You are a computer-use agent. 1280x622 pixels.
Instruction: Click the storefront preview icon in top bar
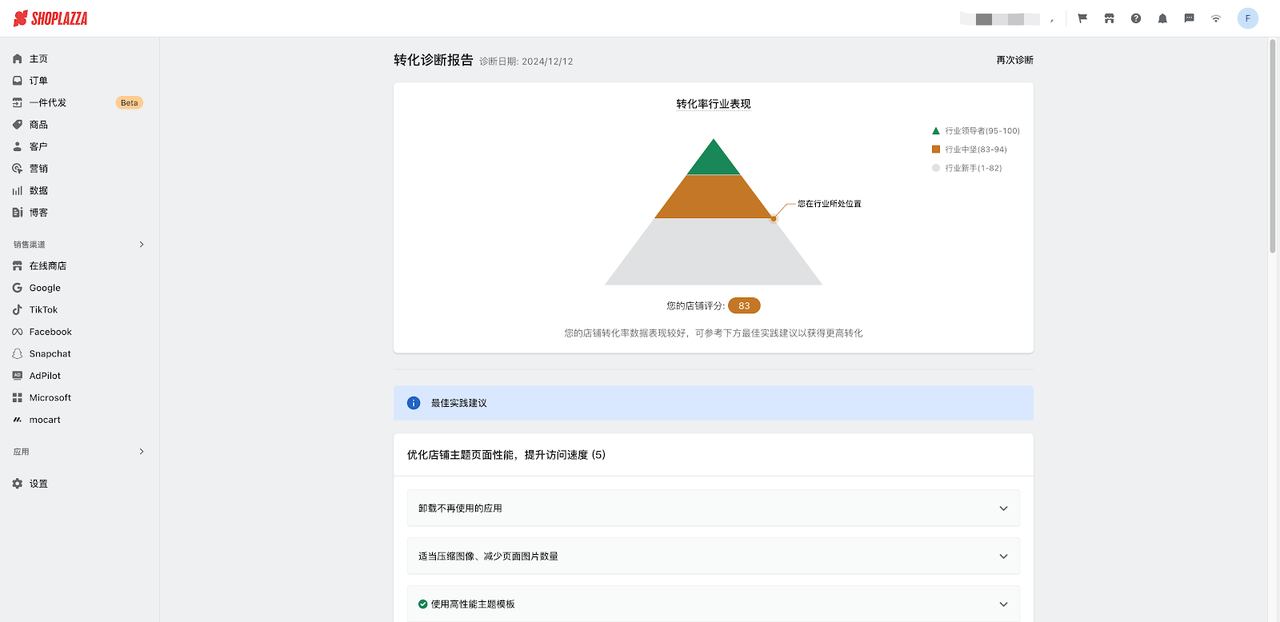(1108, 18)
